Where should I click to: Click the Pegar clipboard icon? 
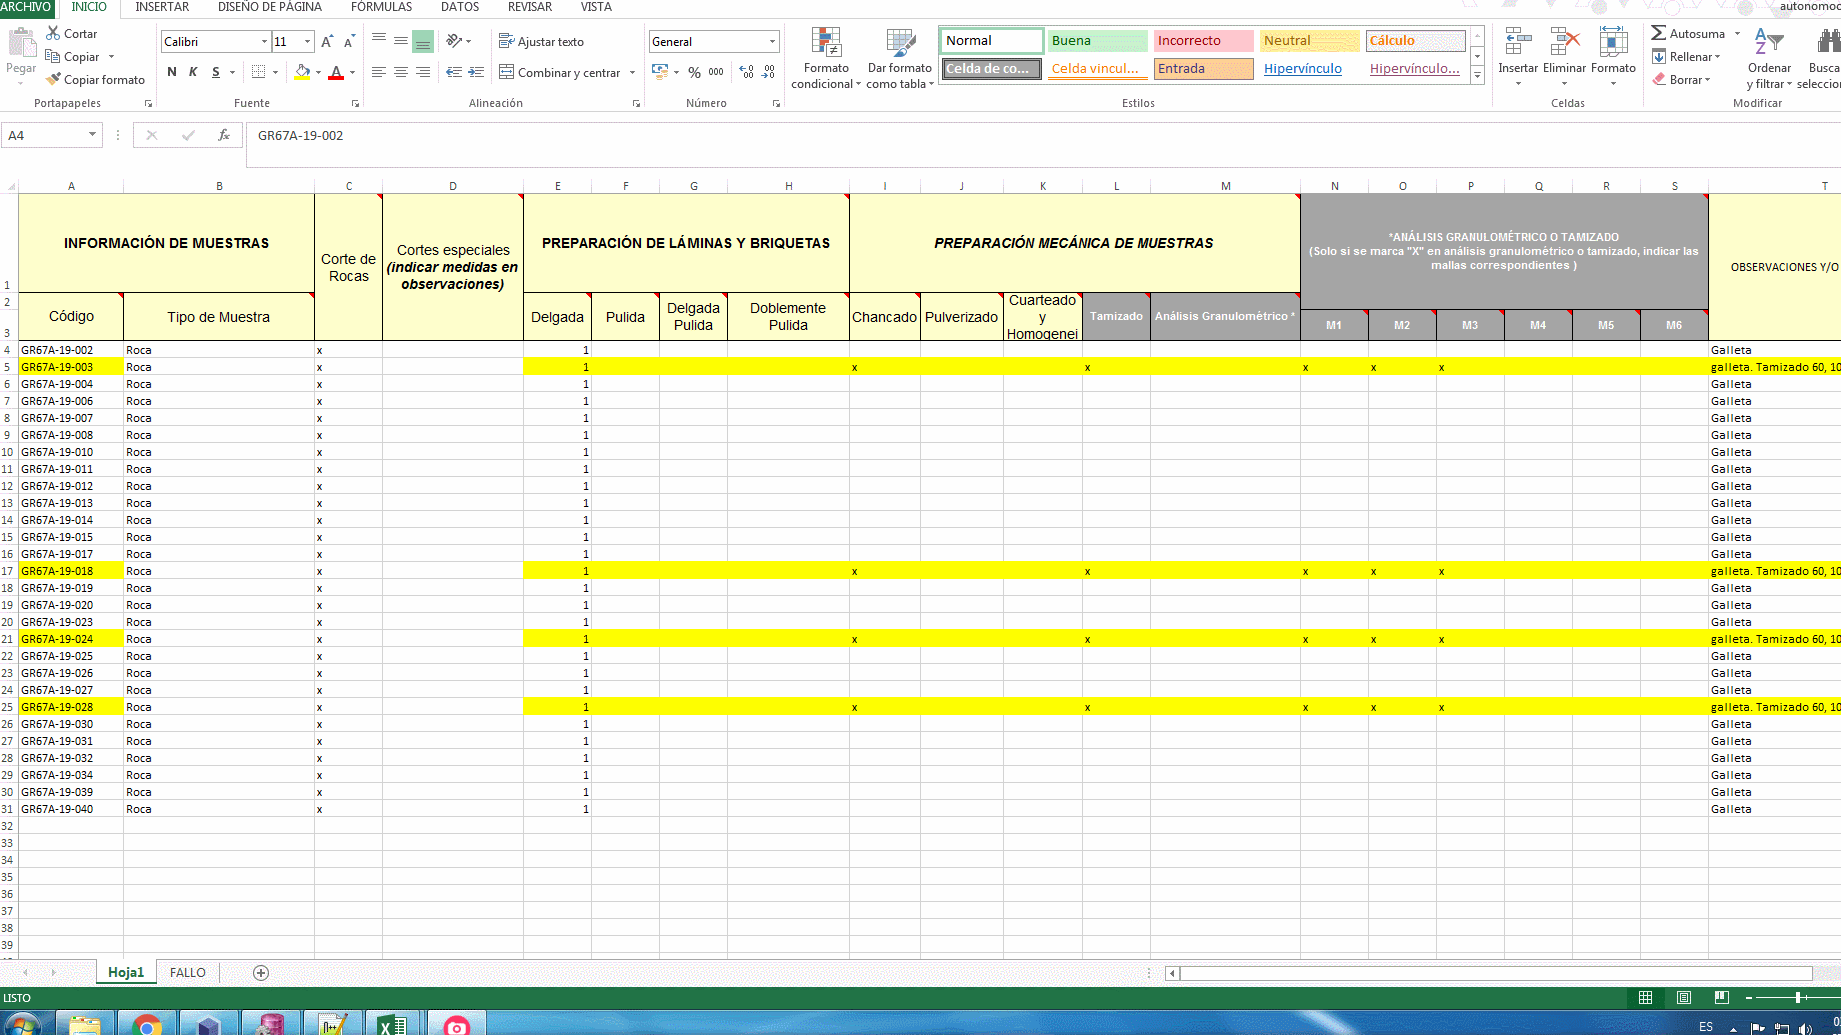[21, 43]
